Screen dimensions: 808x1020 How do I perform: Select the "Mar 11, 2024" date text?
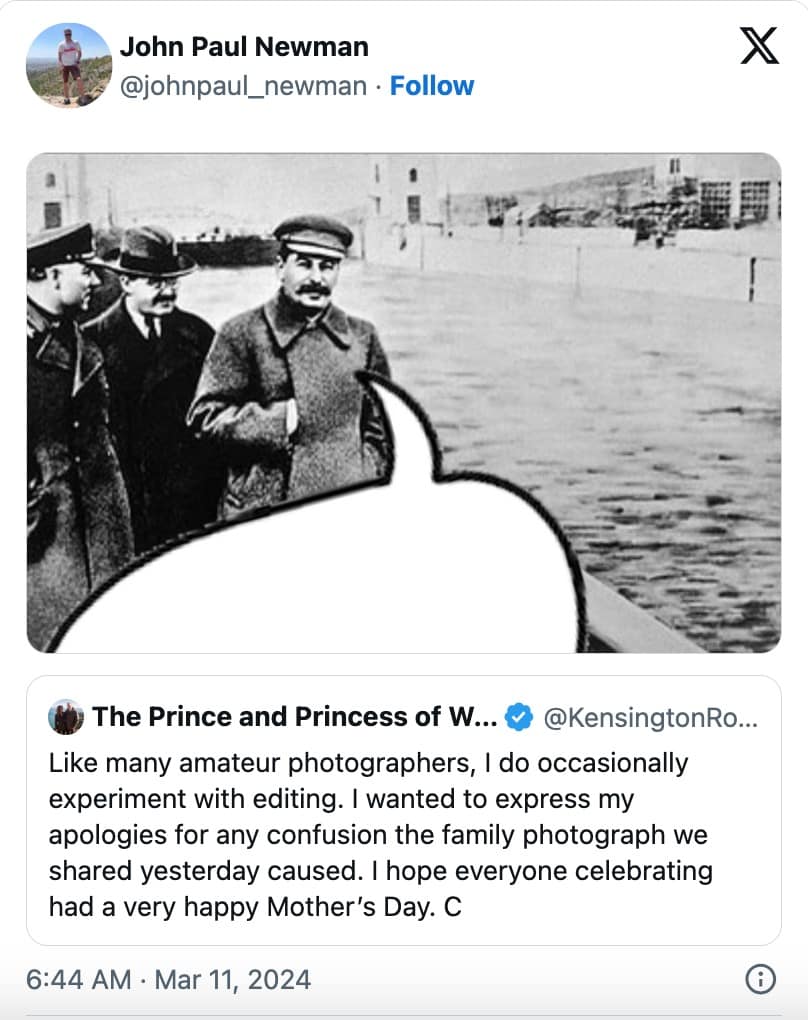click(233, 979)
